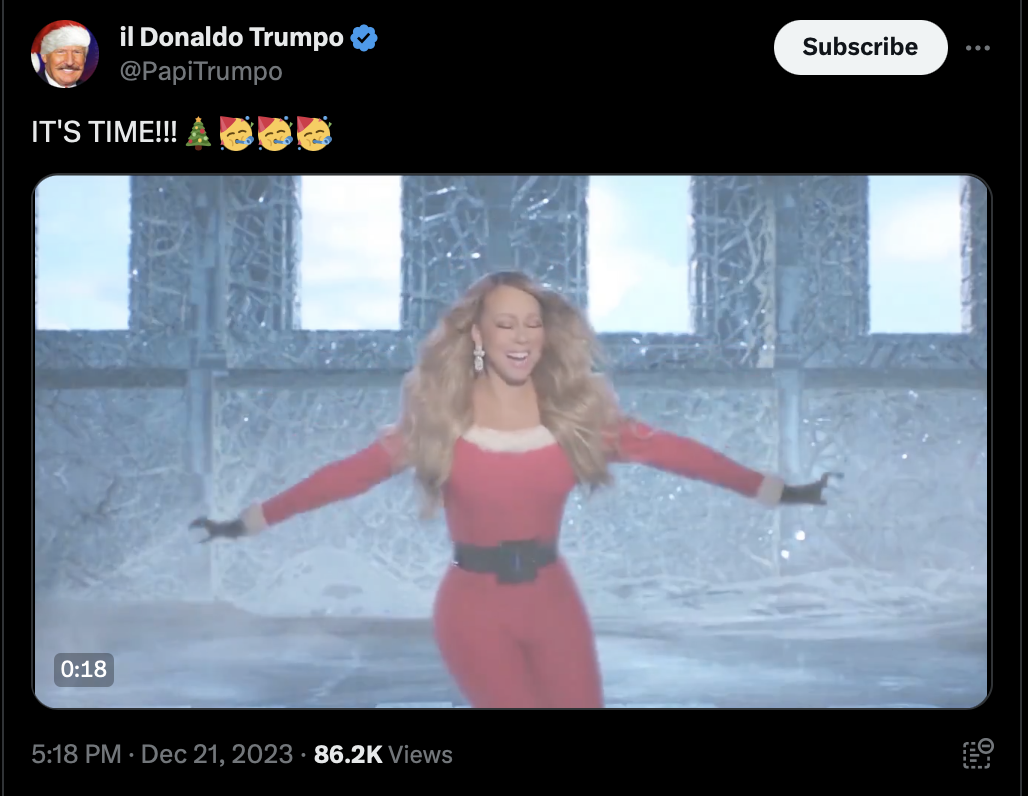The width and height of the screenshot is (1028, 796).
Task: Click the black belt on red outfit
Action: [504, 561]
